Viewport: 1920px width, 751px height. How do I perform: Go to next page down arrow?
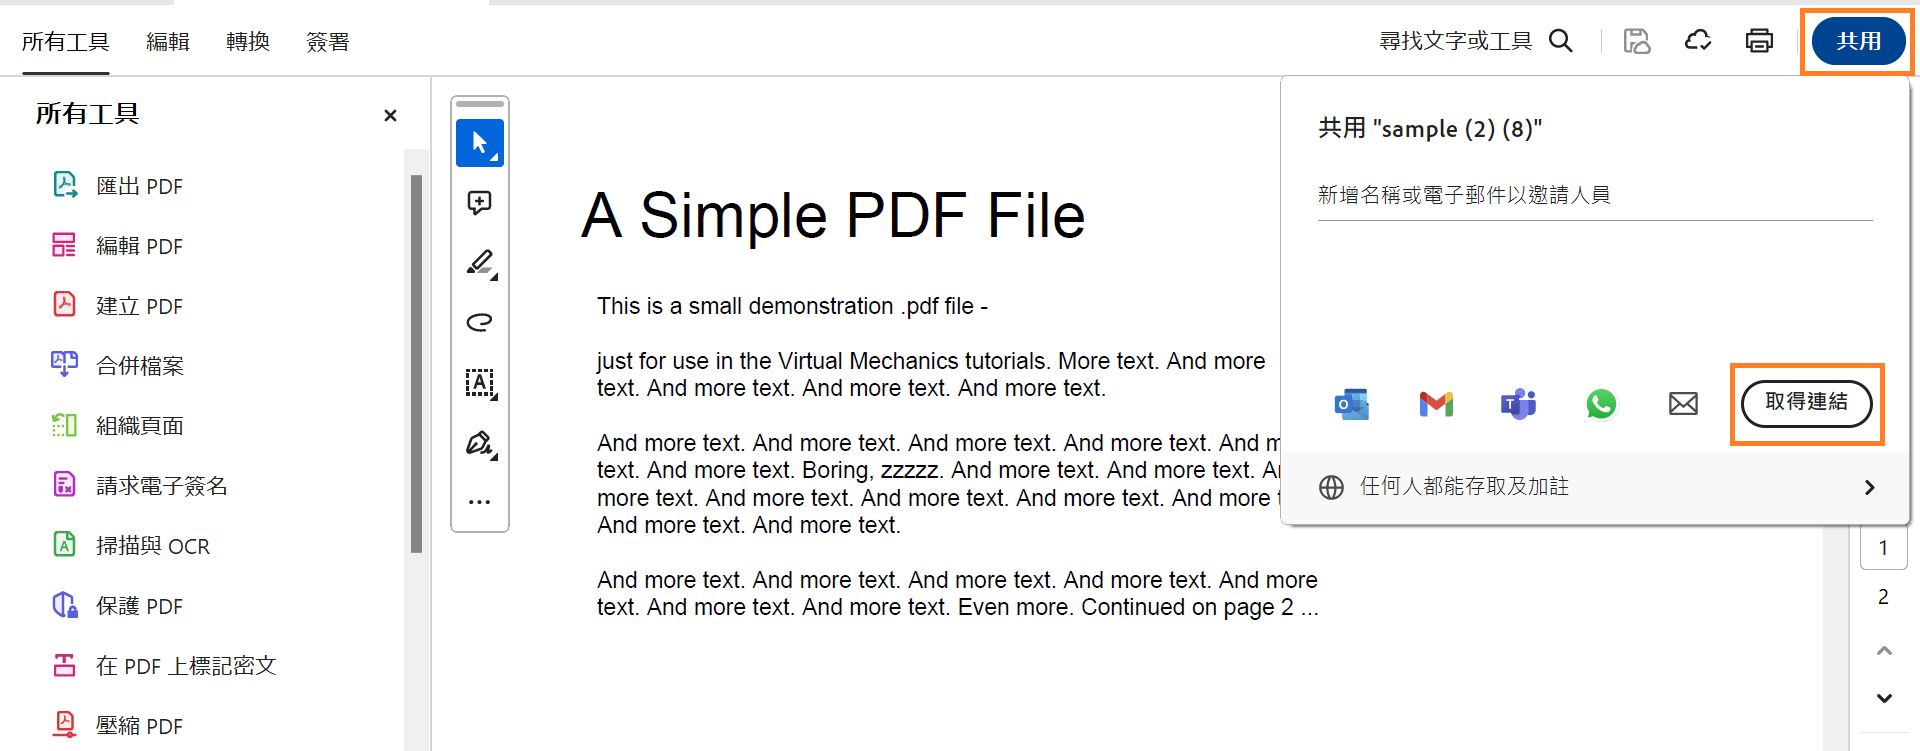(1884, 698)
